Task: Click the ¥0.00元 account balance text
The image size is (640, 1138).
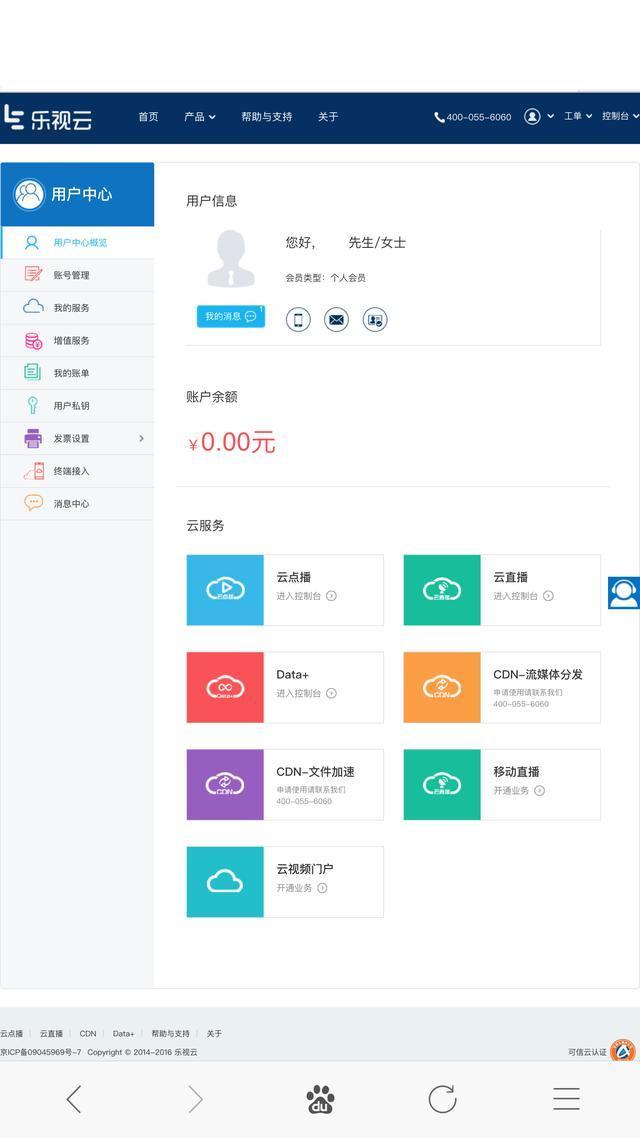Action: point(231,442)
